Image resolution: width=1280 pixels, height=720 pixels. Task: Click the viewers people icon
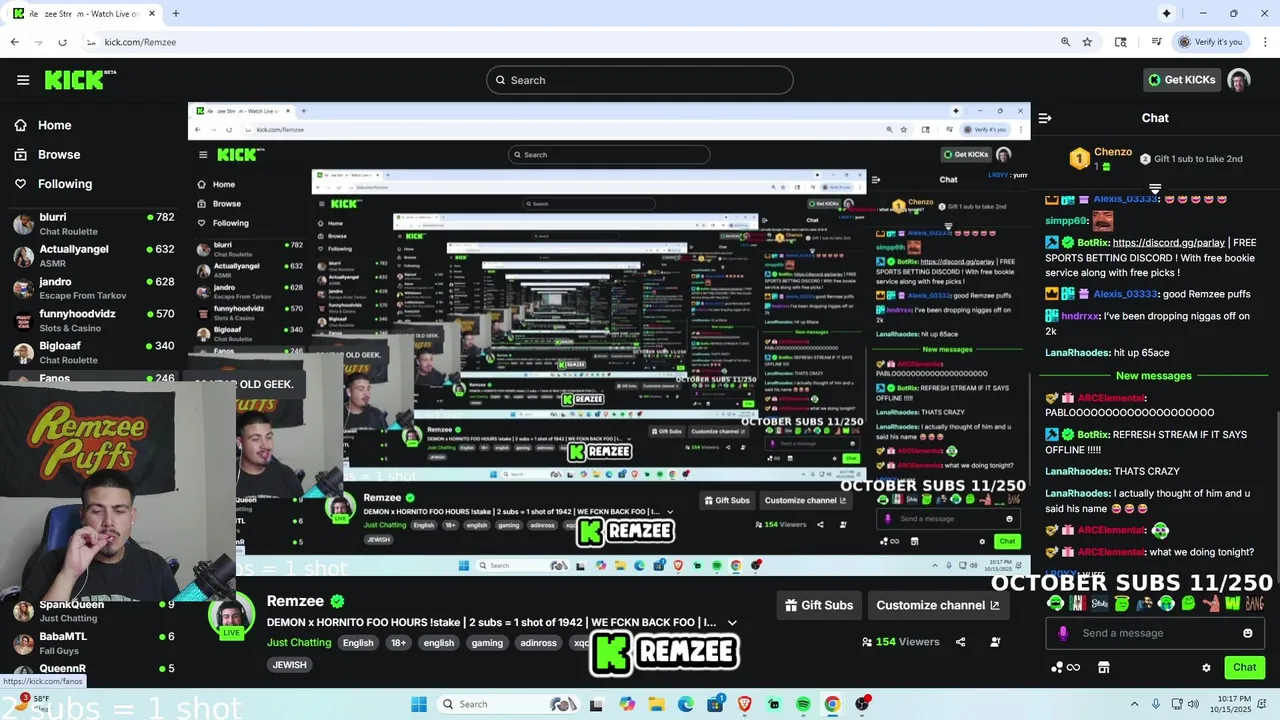click(x=867, y=642)
